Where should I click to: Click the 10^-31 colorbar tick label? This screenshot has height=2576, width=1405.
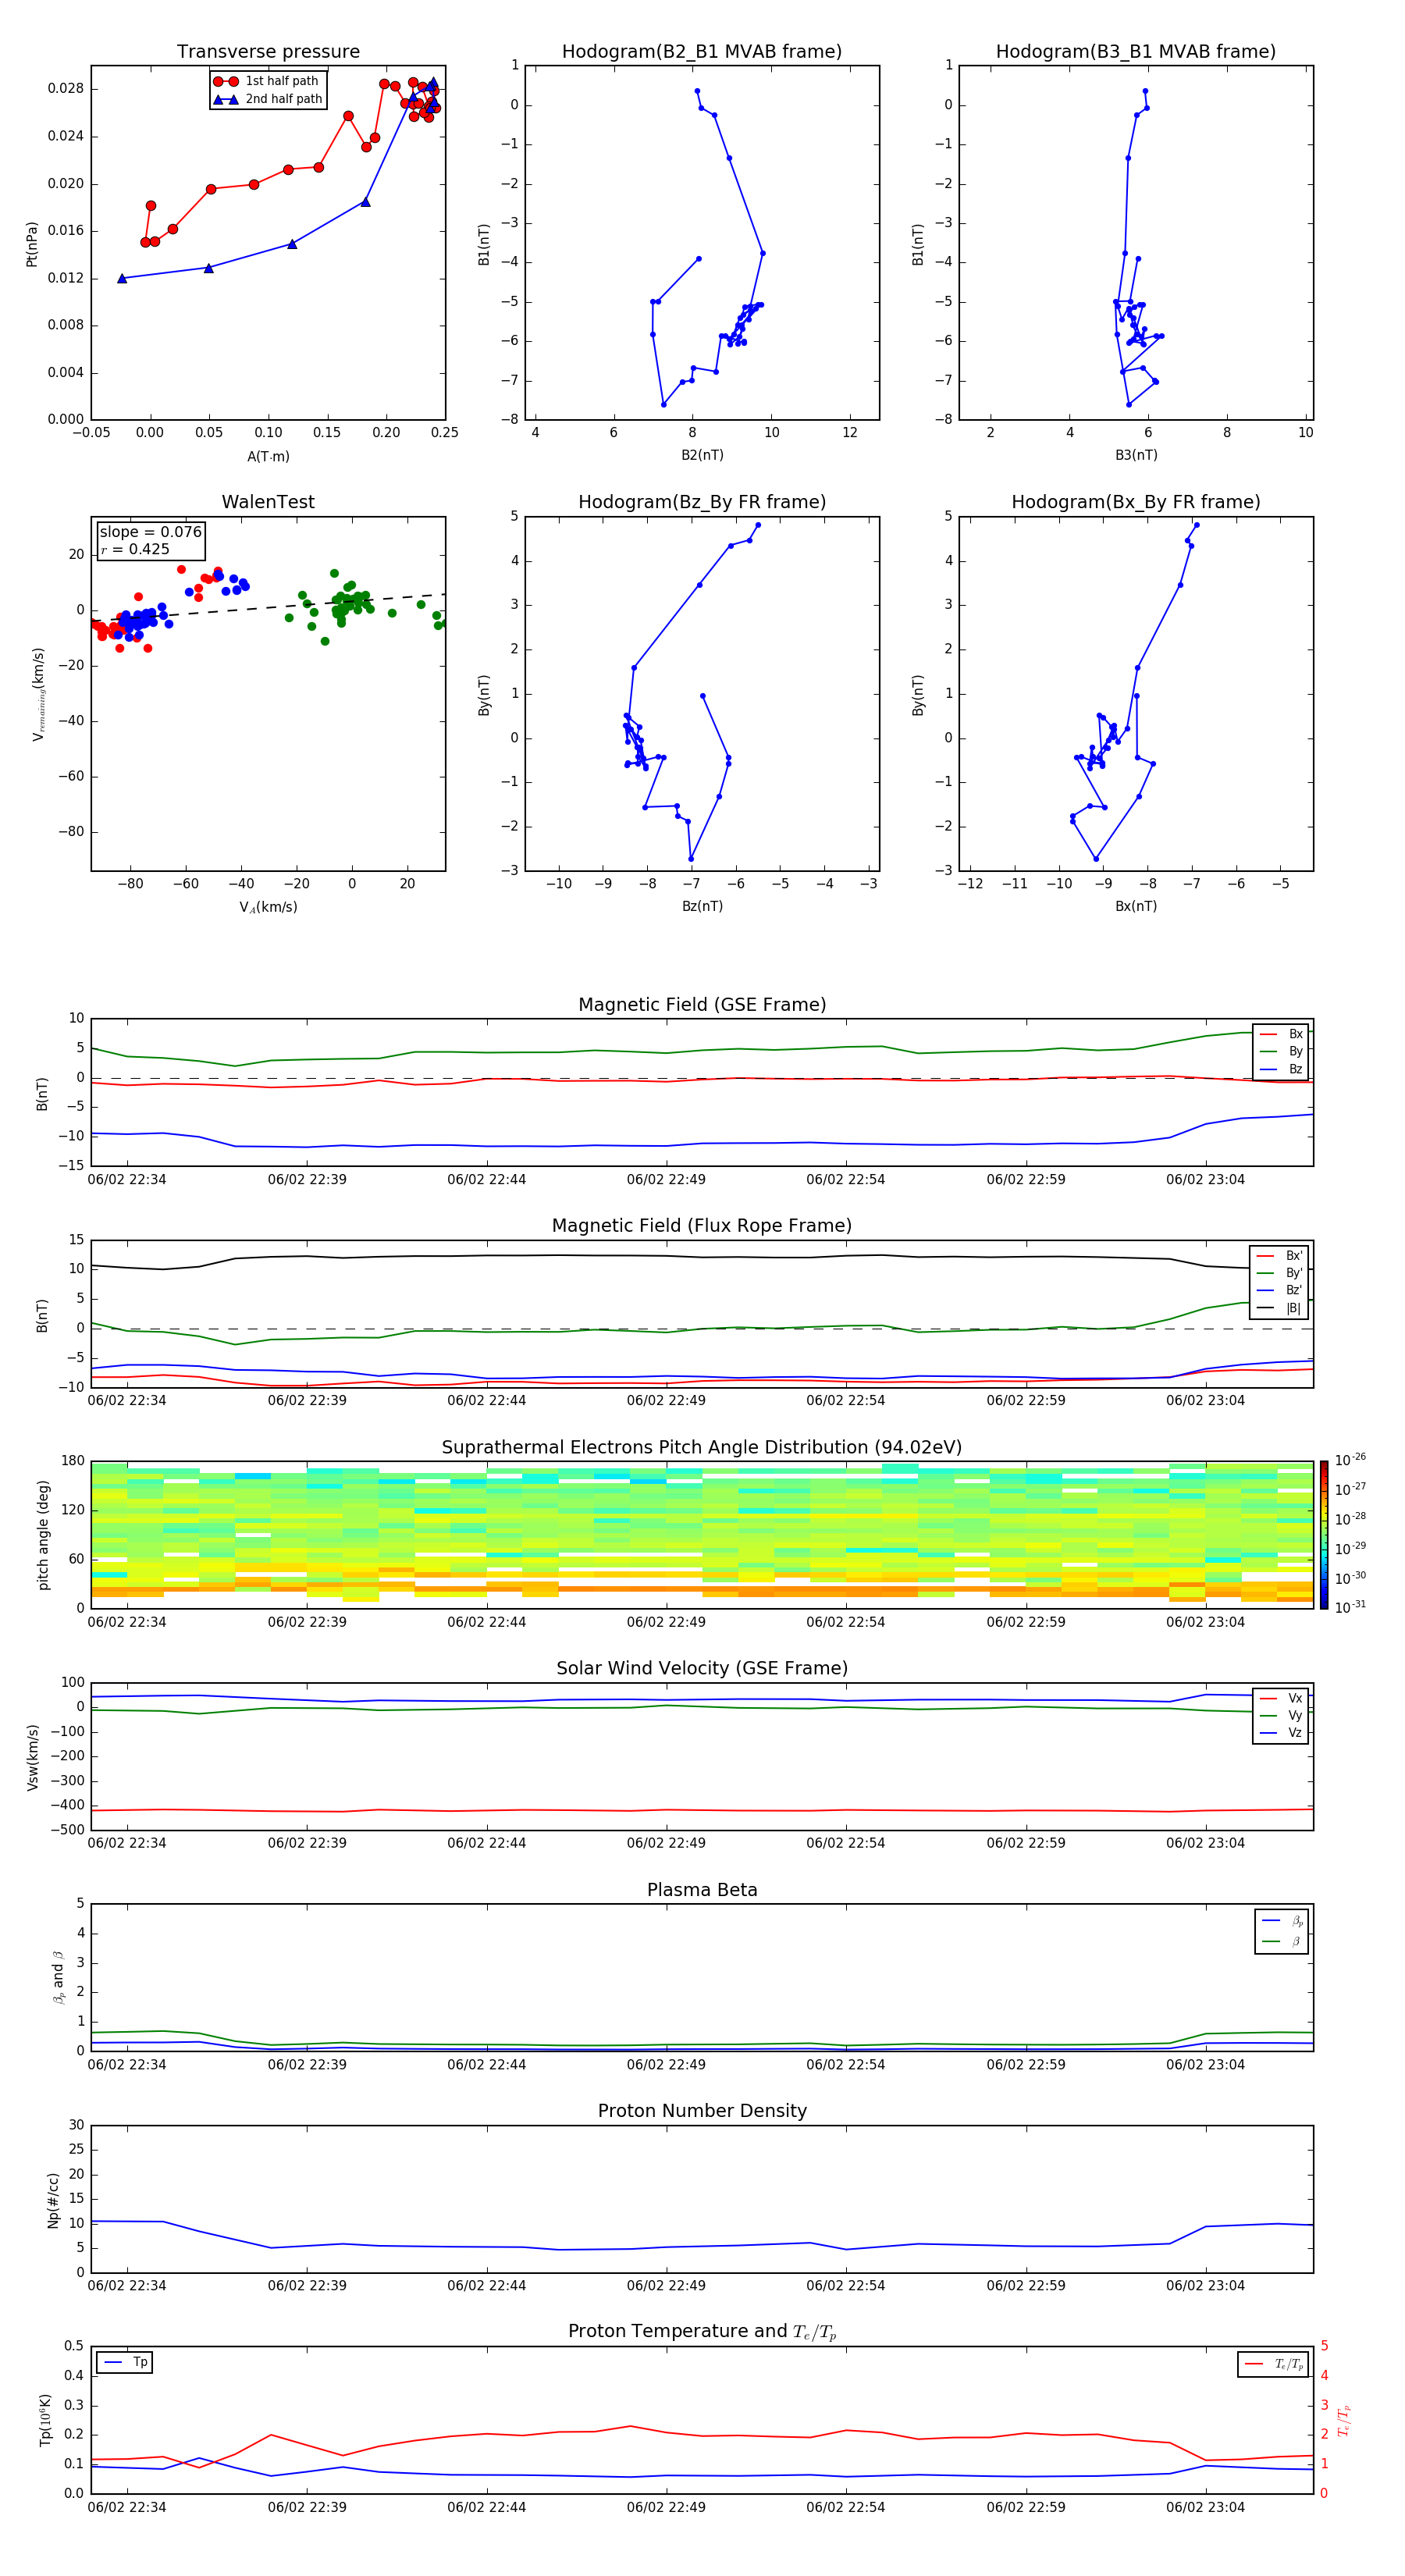(x=1350, y=1607)
